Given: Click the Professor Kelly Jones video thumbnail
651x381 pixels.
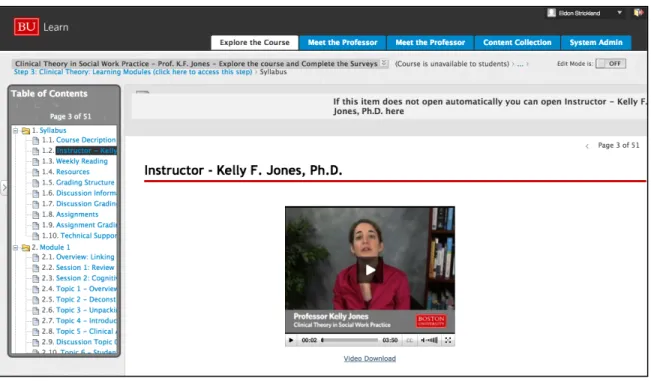Looking at the screenshot, I should pos(370,270).
